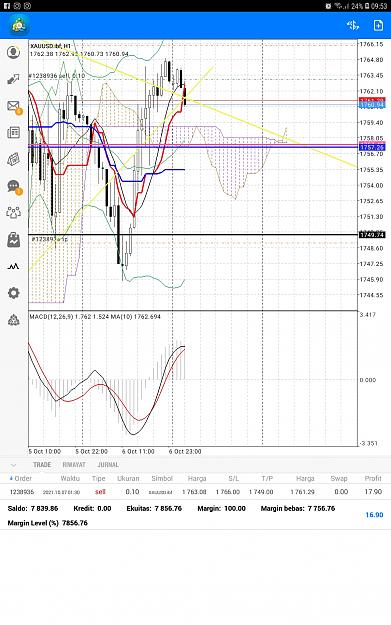391x625 pixels.
Task: Tap the third notification icon in status bar
Action: click(27, 6)
